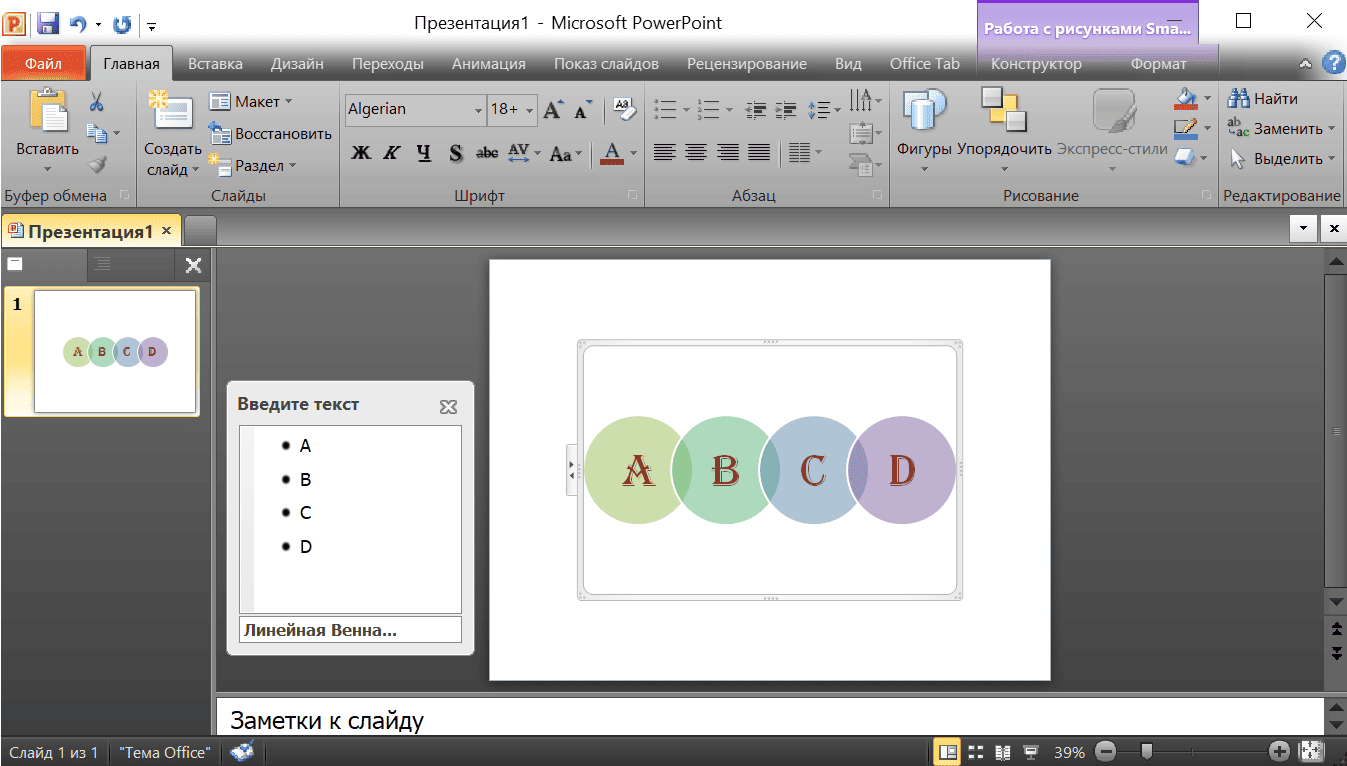Switch to the Вставка tab
The image size is (1347, 766).
coord(215,64)
